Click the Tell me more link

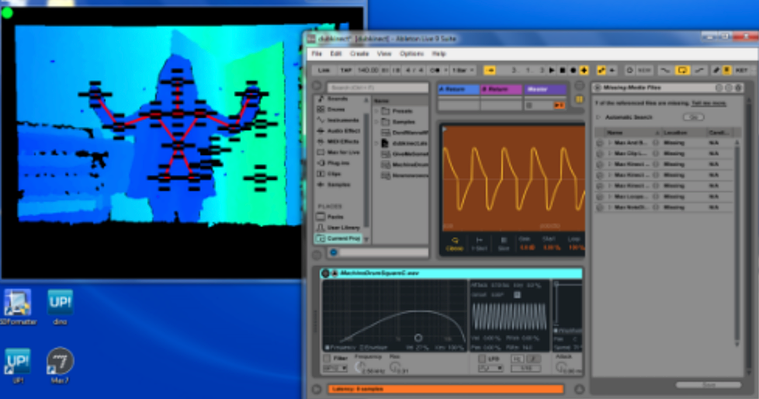709,103
